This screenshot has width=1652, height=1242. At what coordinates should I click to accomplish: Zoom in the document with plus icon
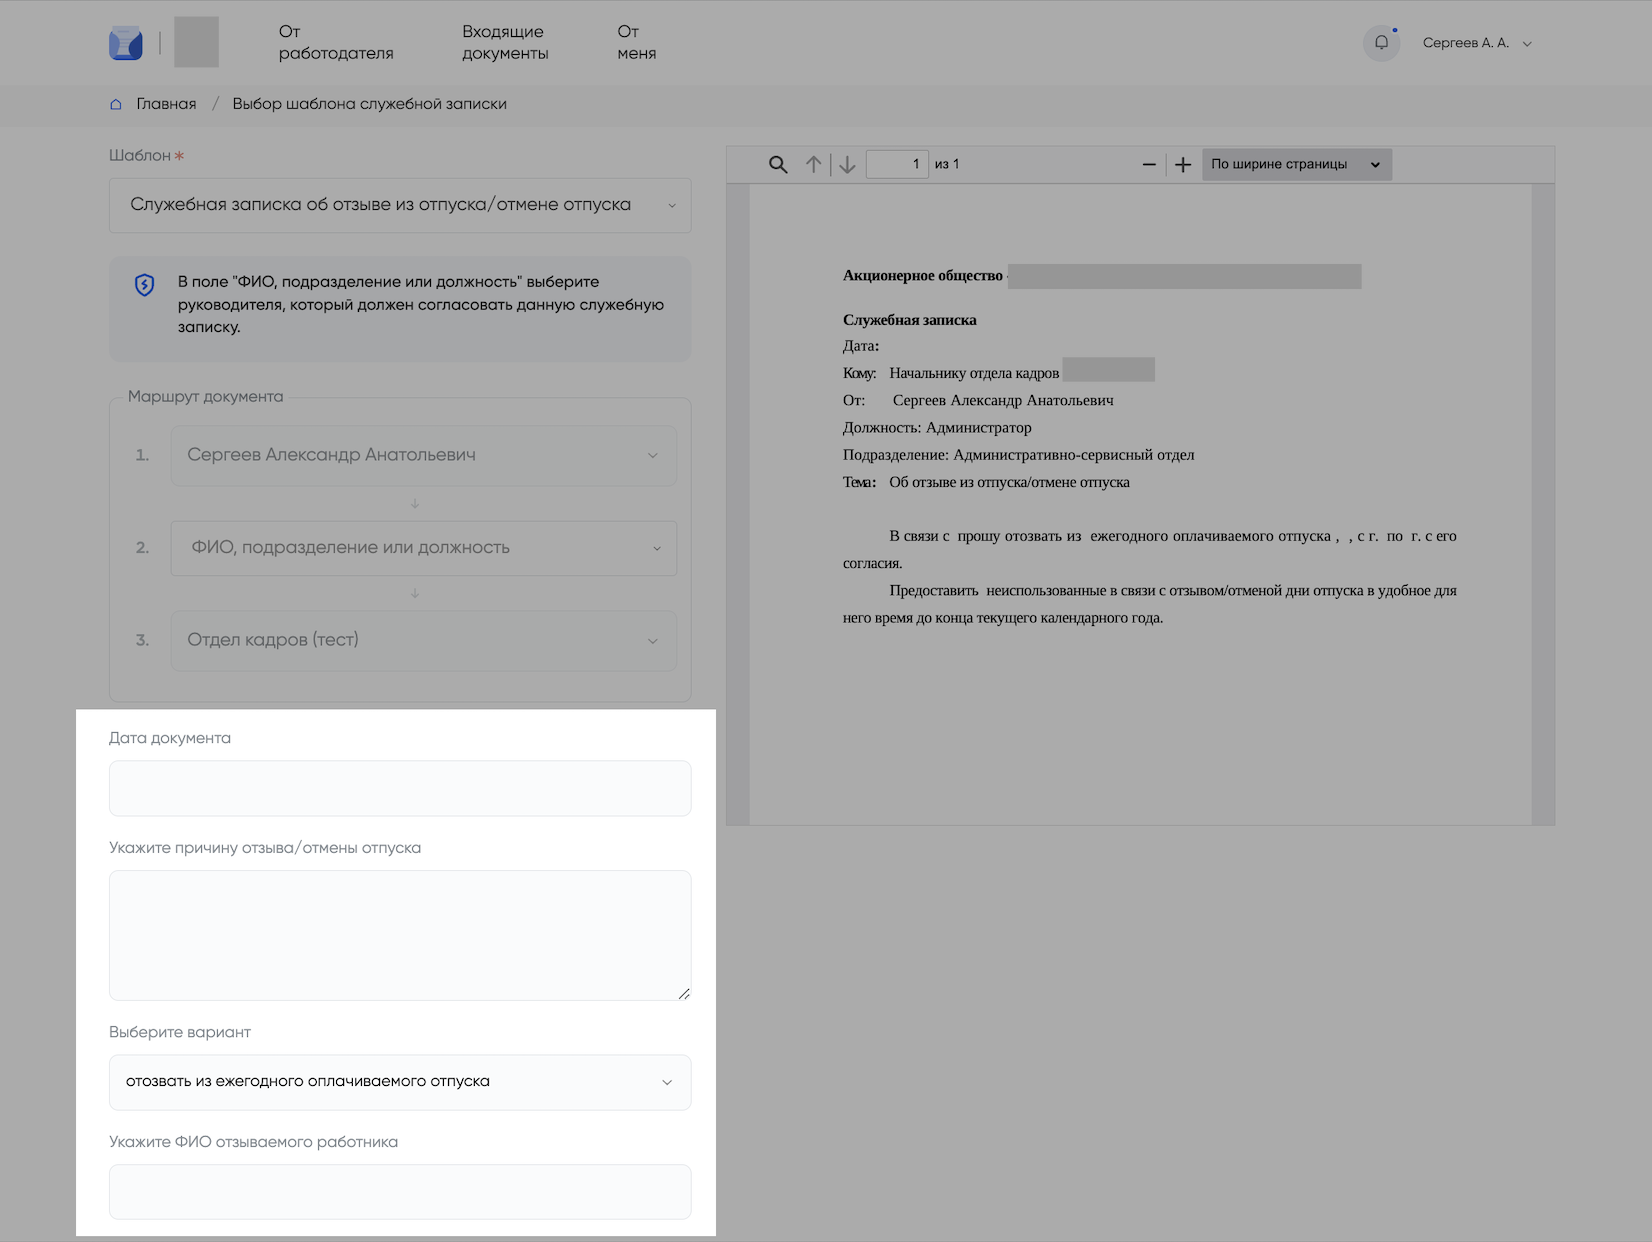pyautogui.click(x=1182, y=165)
